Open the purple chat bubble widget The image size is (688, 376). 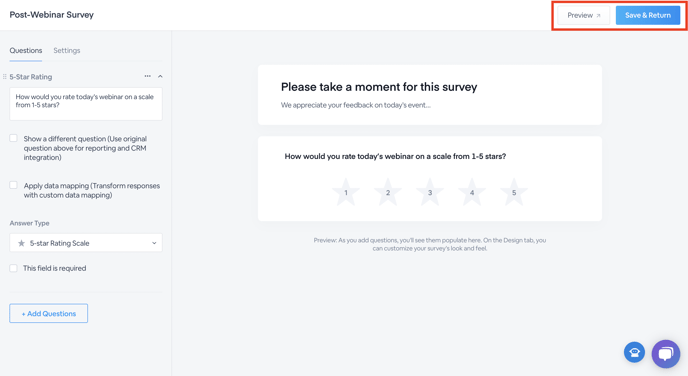pyautogui.click(x=666, y=354)
